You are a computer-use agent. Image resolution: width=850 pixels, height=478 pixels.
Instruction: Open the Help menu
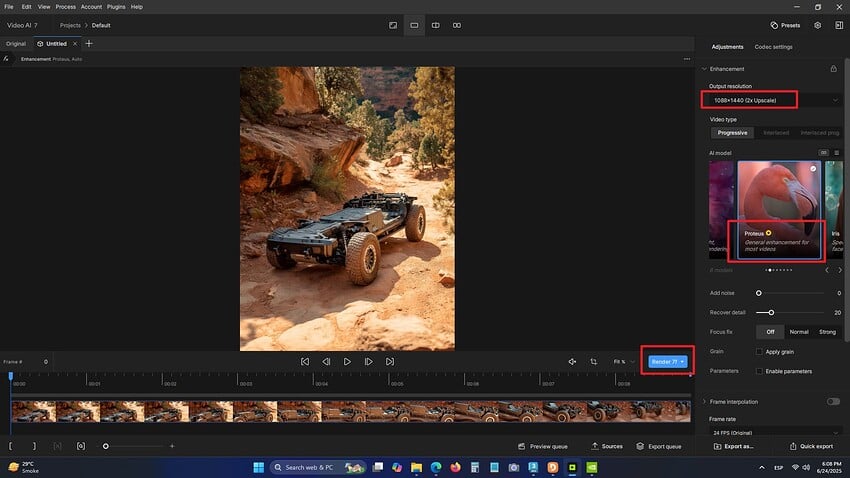(137, 7)
